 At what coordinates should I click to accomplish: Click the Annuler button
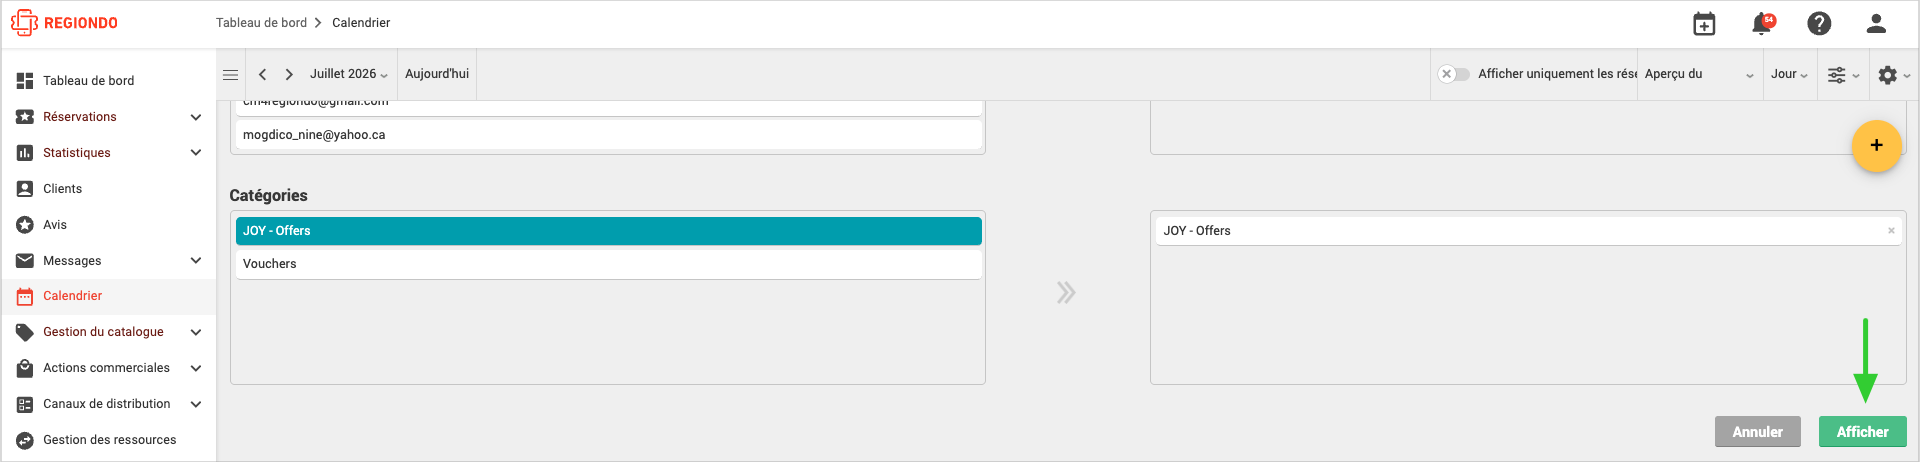click(x=1757, y=432)
